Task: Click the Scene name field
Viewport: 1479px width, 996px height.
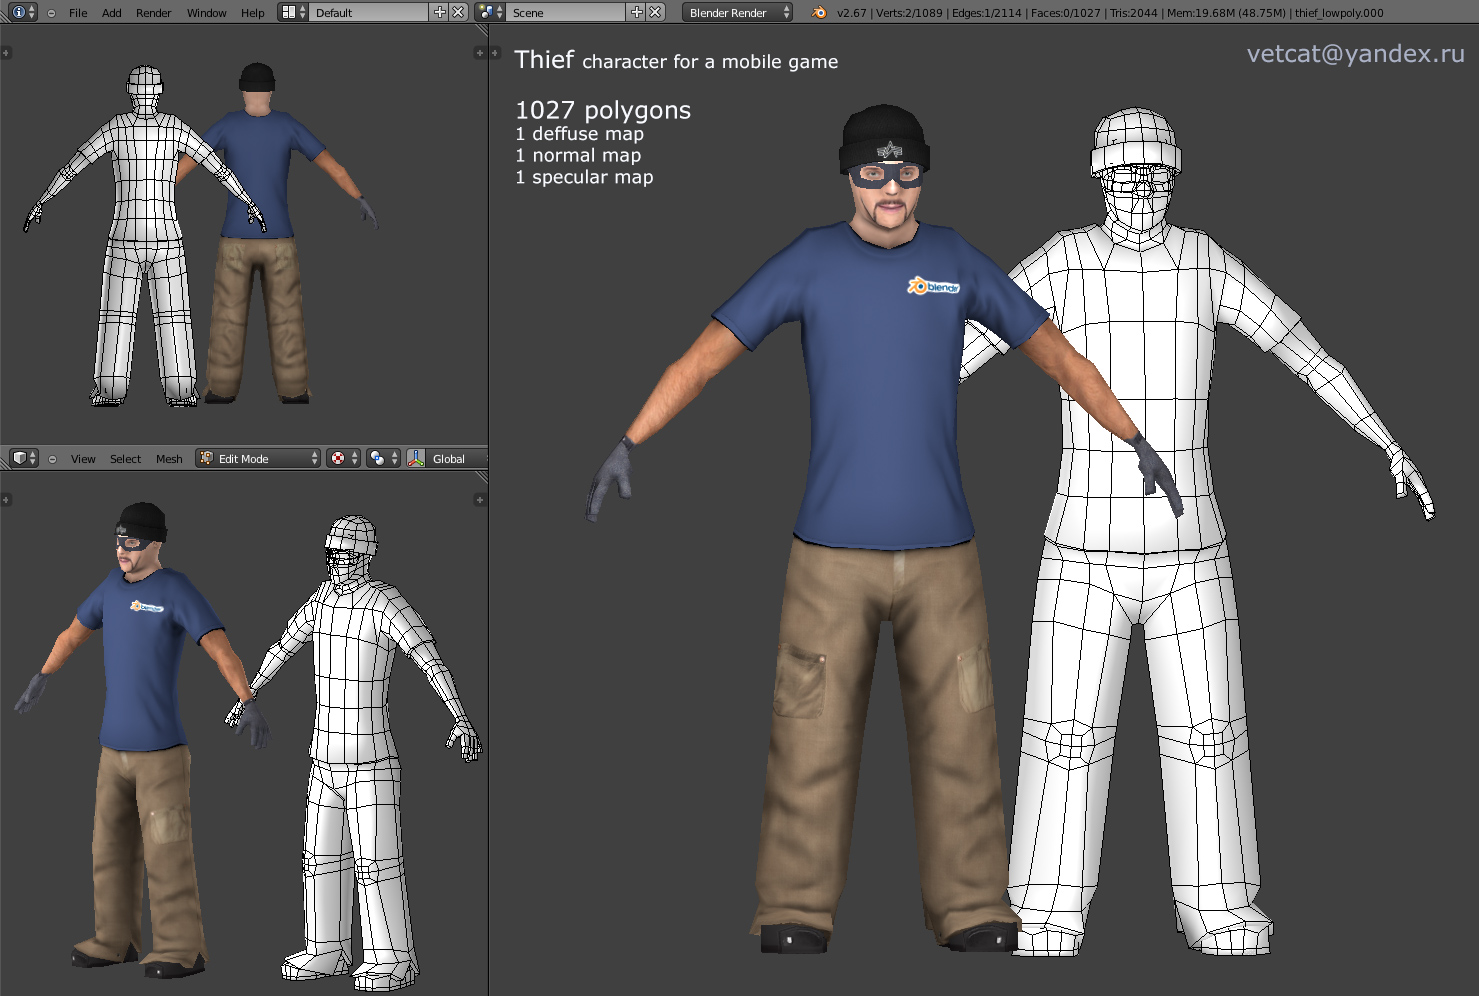Action: click(566, 12)
